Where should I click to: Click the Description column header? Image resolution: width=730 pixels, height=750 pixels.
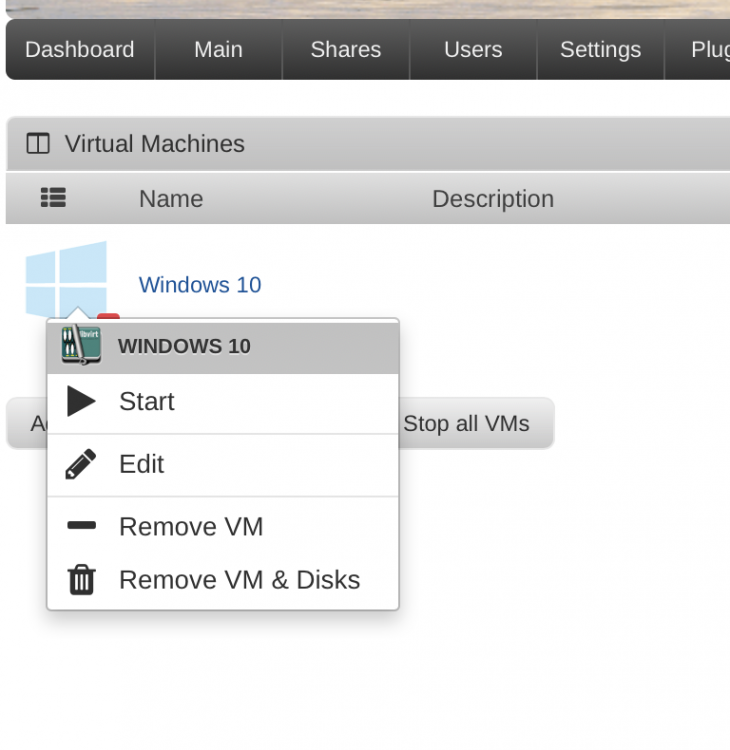pyautogui.click(x=493, y=199)
